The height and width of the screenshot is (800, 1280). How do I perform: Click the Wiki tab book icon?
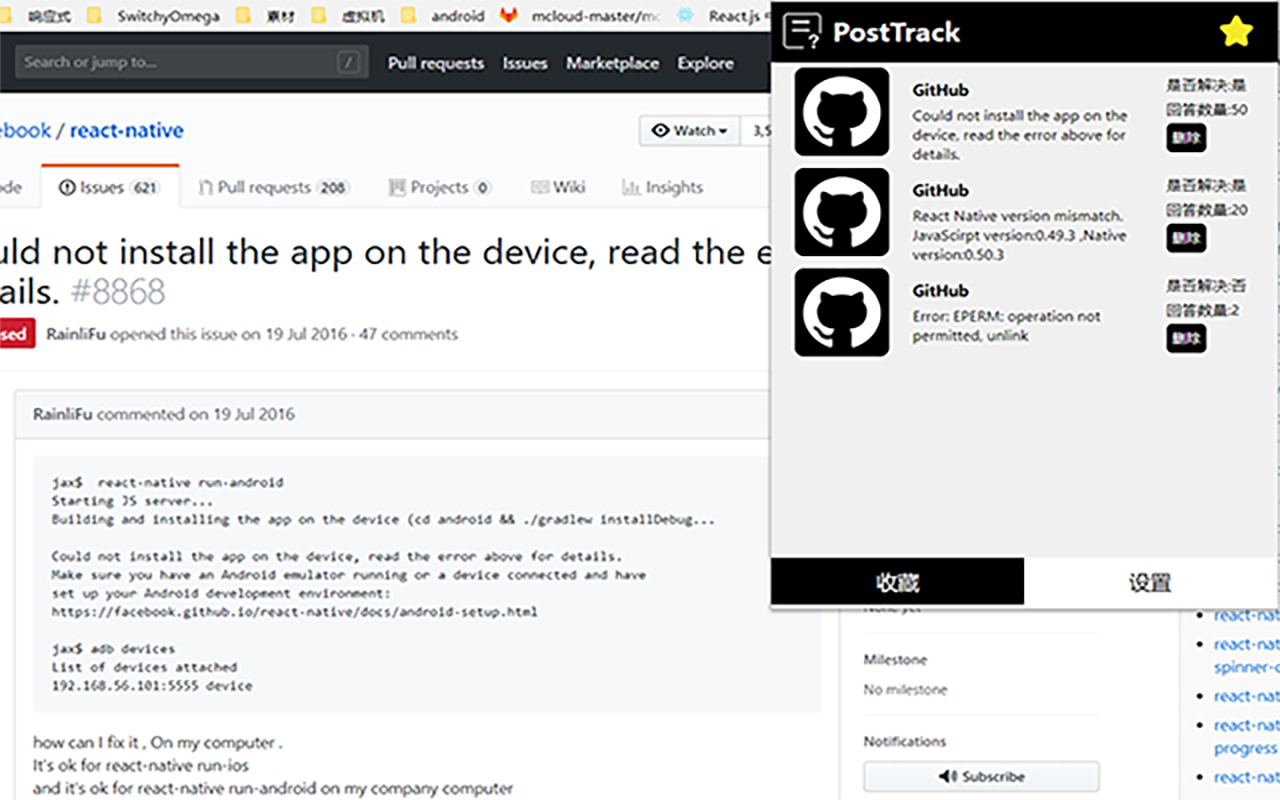tap(540, 187)
